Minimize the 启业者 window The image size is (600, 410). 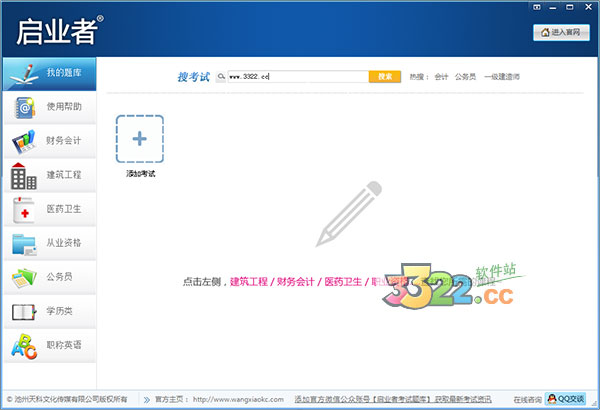click(553, 7)
